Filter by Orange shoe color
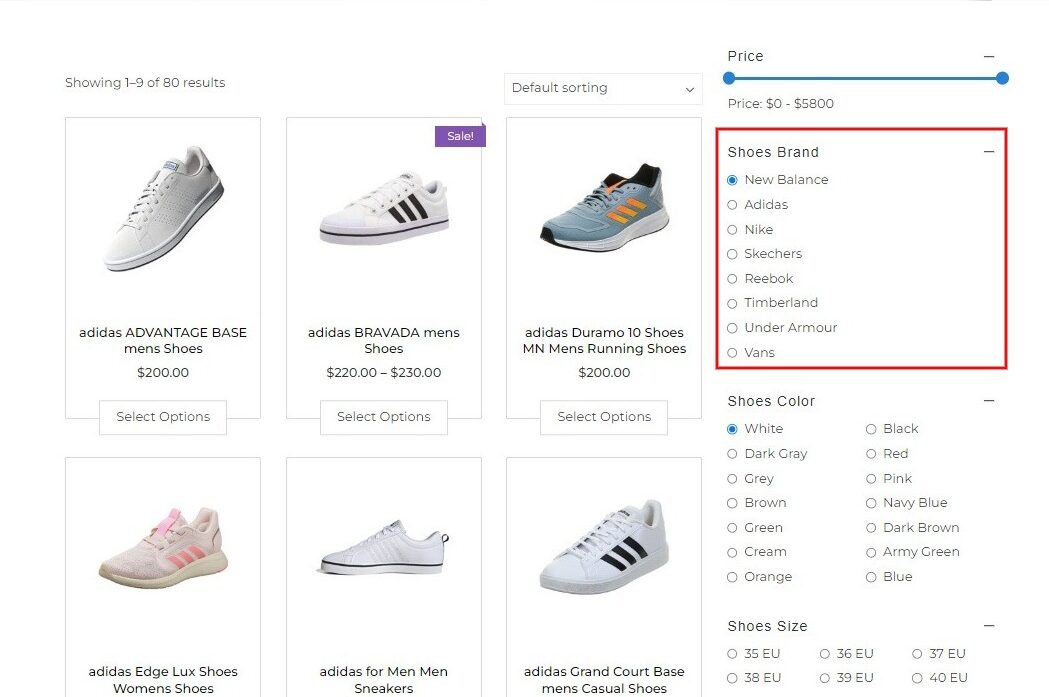Image resolution: width=1049 pixels, height=697 pixels. pos(732,577)
